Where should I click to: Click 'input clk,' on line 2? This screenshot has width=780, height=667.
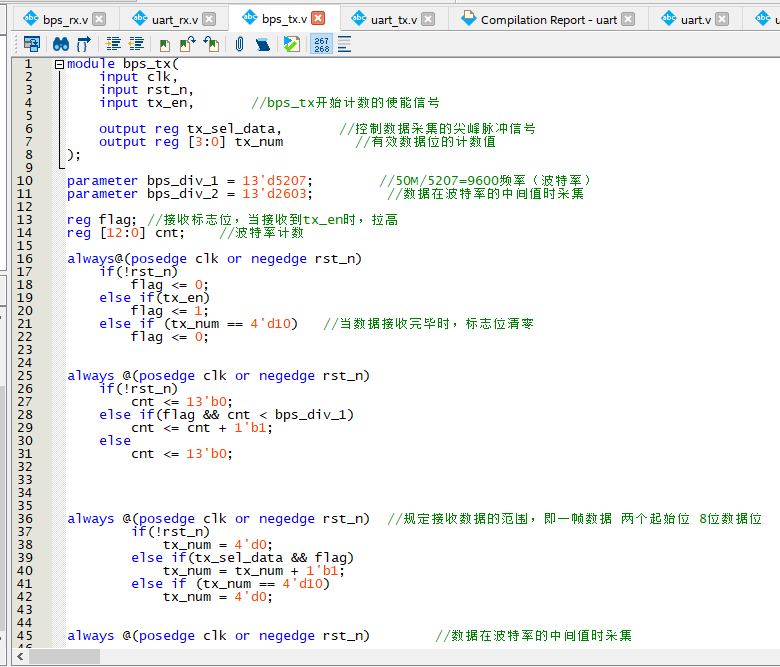(138, 77)
